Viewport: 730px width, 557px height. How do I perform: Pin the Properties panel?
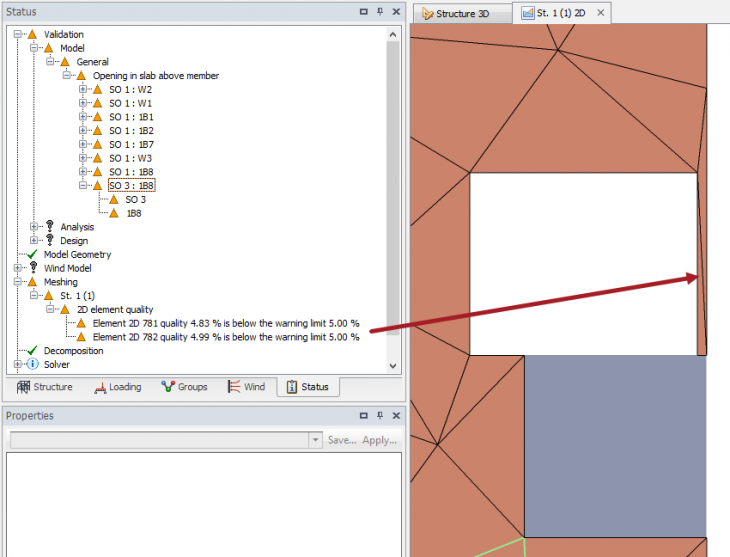pos(380,415)
